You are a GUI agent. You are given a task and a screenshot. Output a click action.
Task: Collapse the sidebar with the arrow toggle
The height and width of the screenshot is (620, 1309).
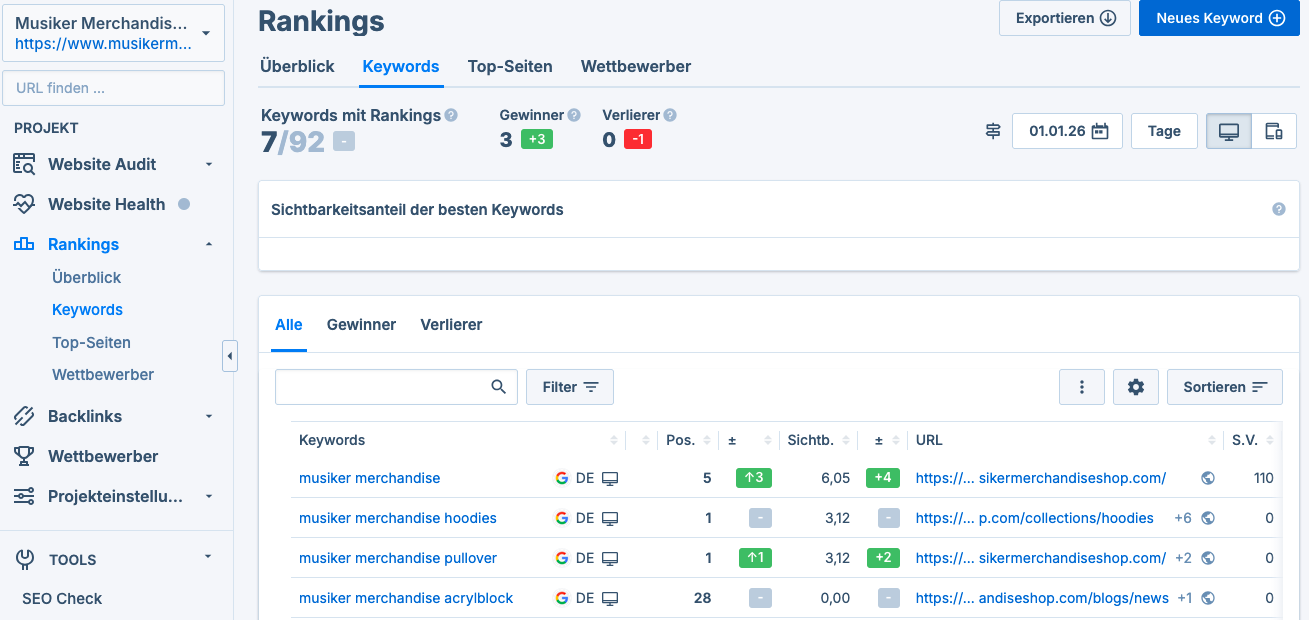coord(230,356)
